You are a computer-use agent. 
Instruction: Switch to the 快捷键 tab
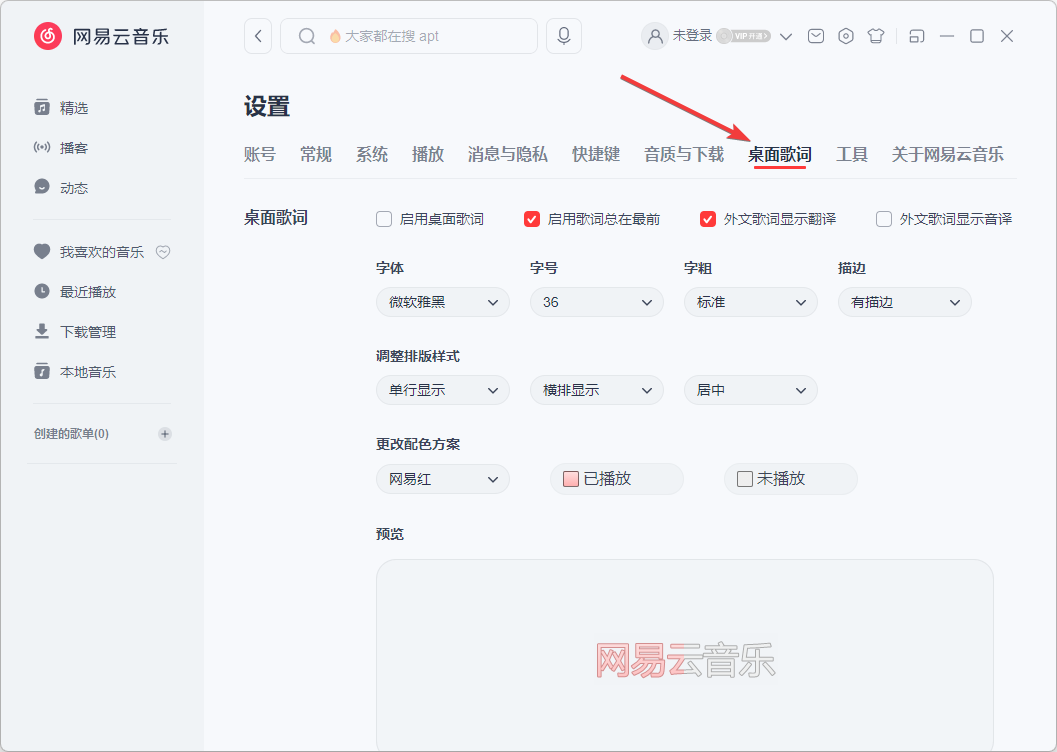pos(596,155)
